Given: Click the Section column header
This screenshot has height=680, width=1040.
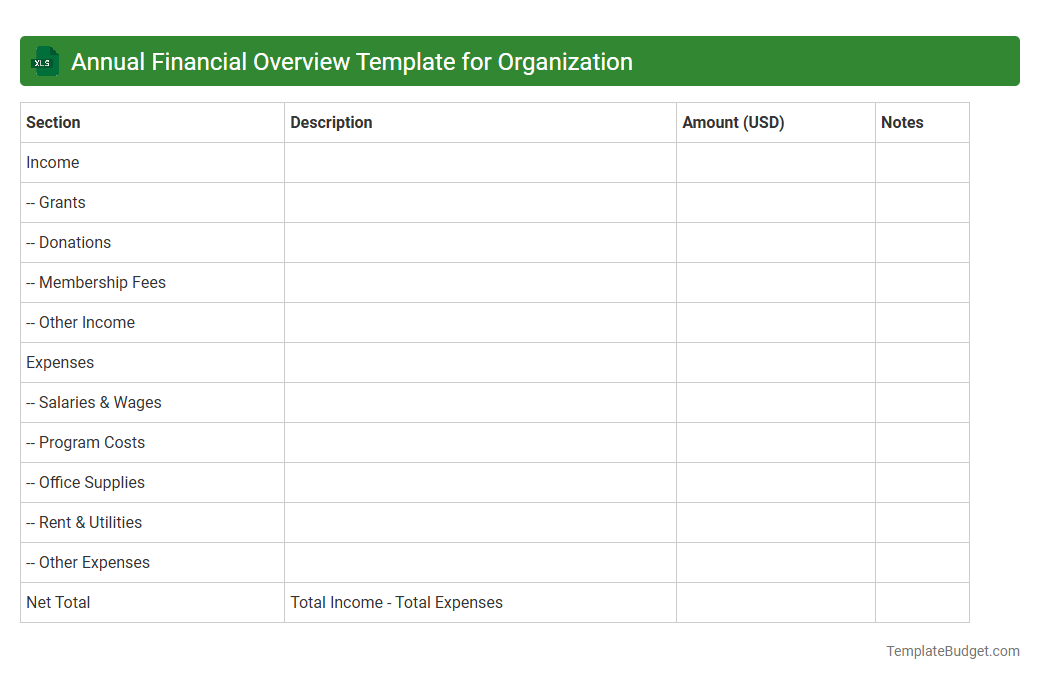Looking at the screenshot, I should (50, 122).
